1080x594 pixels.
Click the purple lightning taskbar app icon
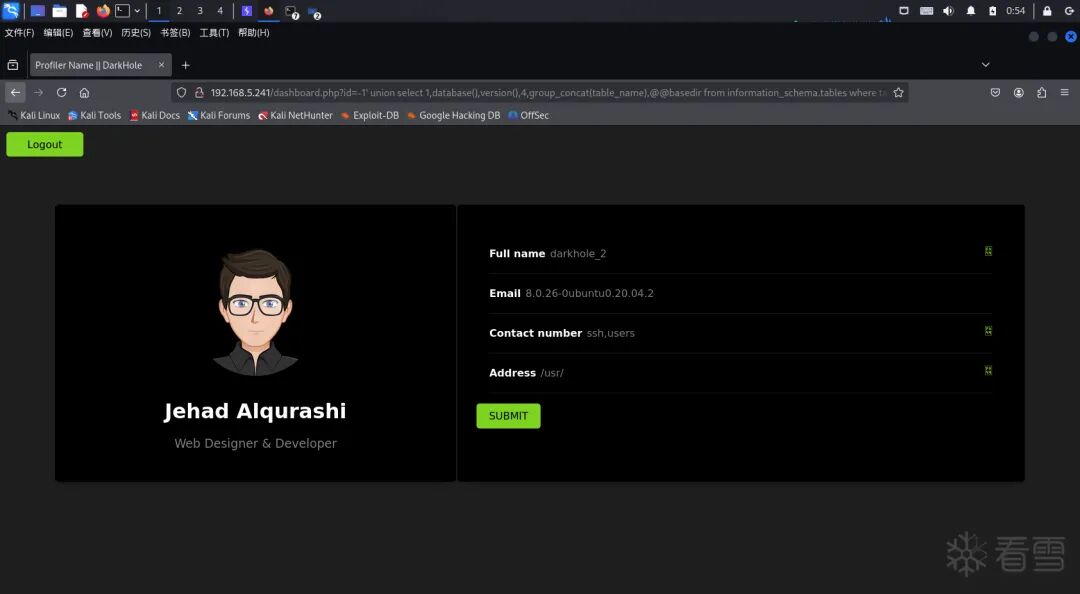click(247, 11)
